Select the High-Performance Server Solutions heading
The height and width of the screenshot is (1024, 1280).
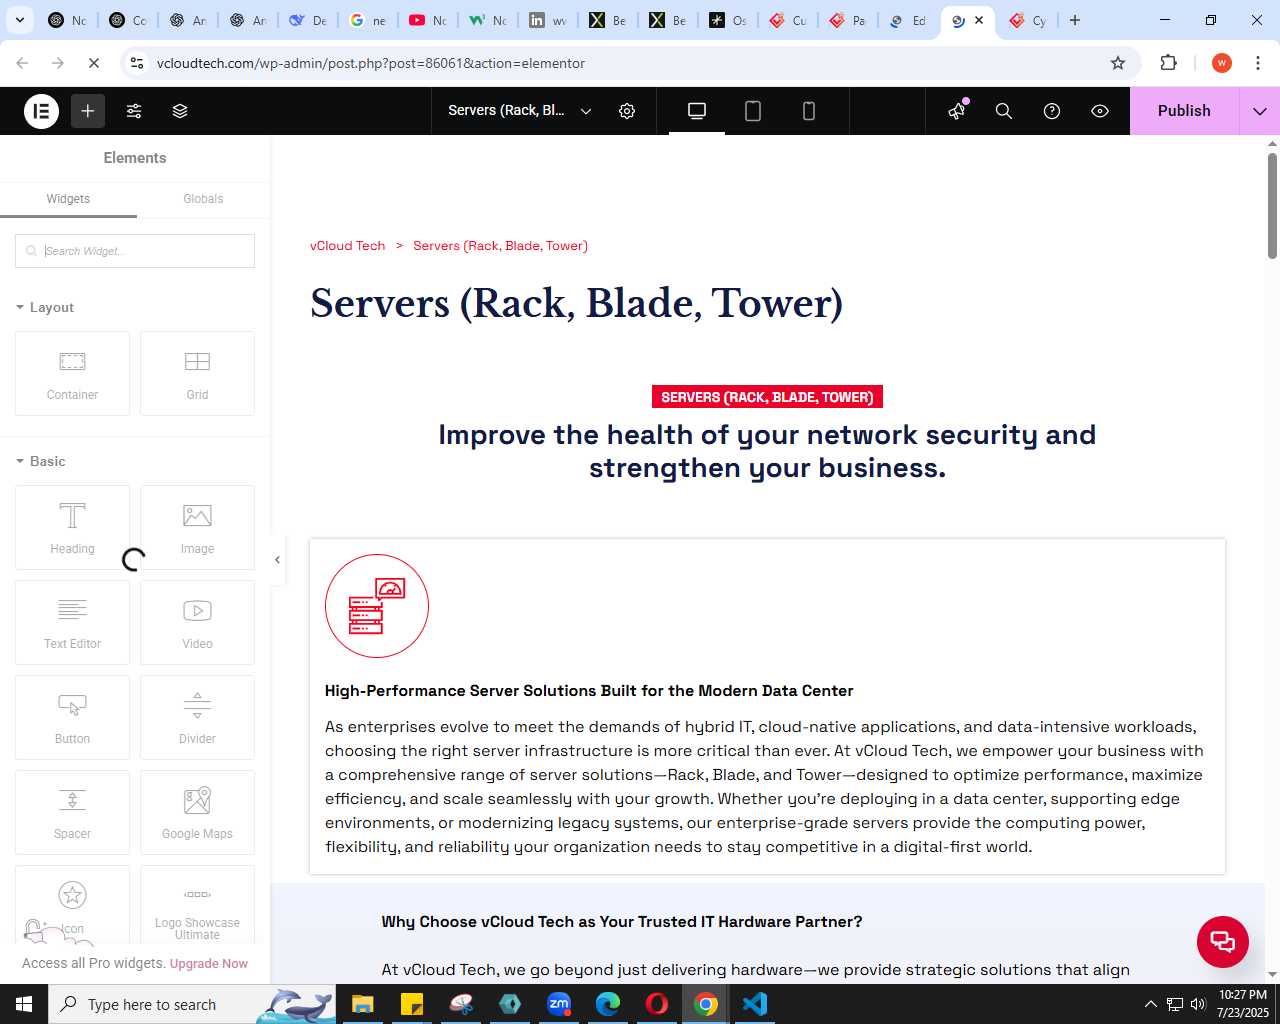coord(589,691)
